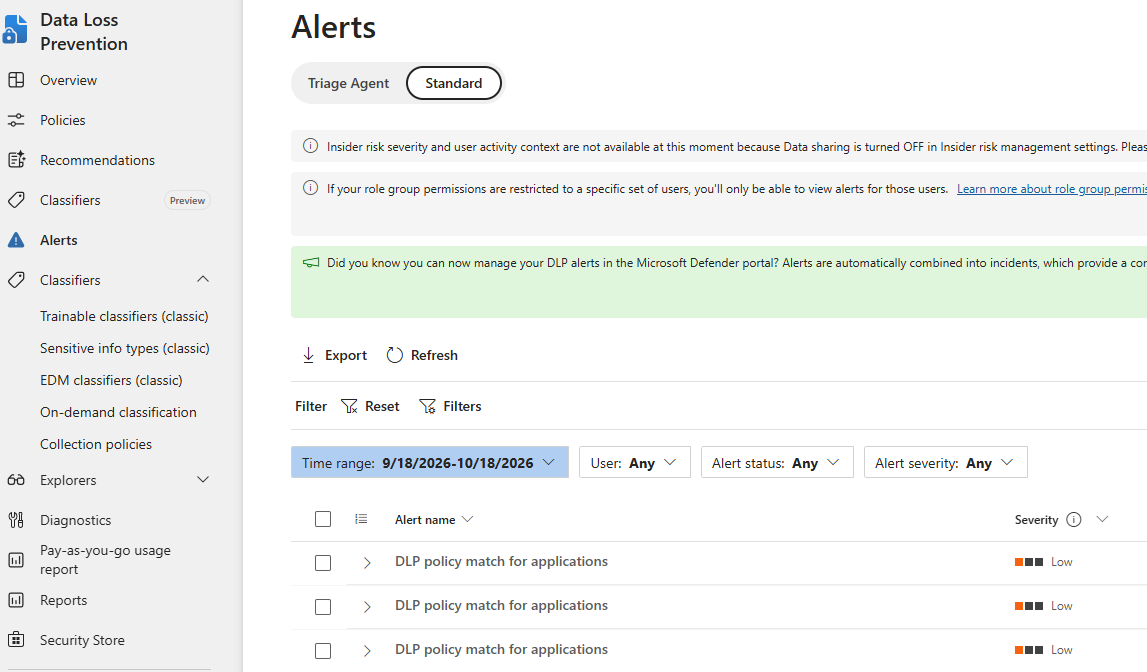Click the tag icon of expanded Classifiers group
The image size is (1147, 672).
coord(16,280)
